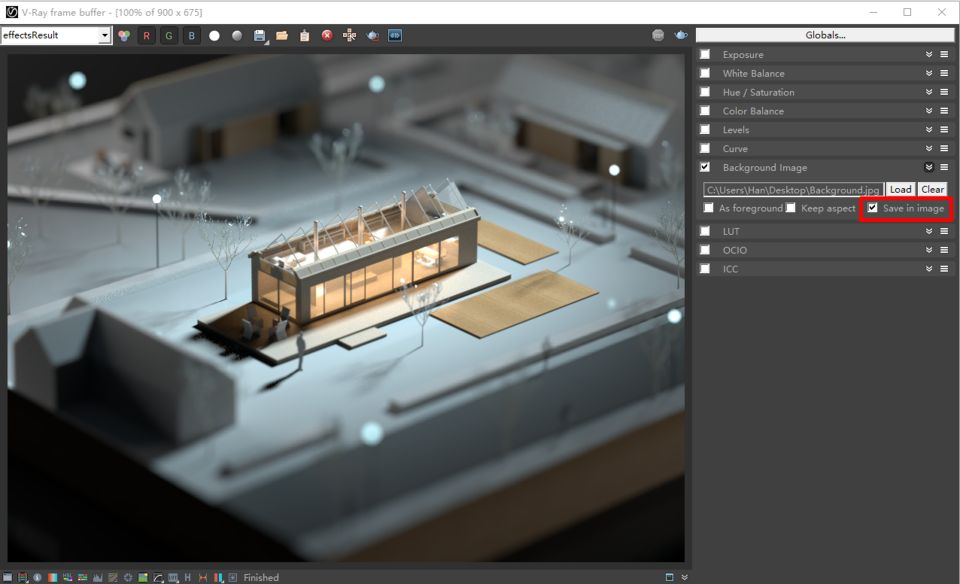Collapse the Background Image rollout
This screenshot has height=584, width=960.
[x=929, y=168]
